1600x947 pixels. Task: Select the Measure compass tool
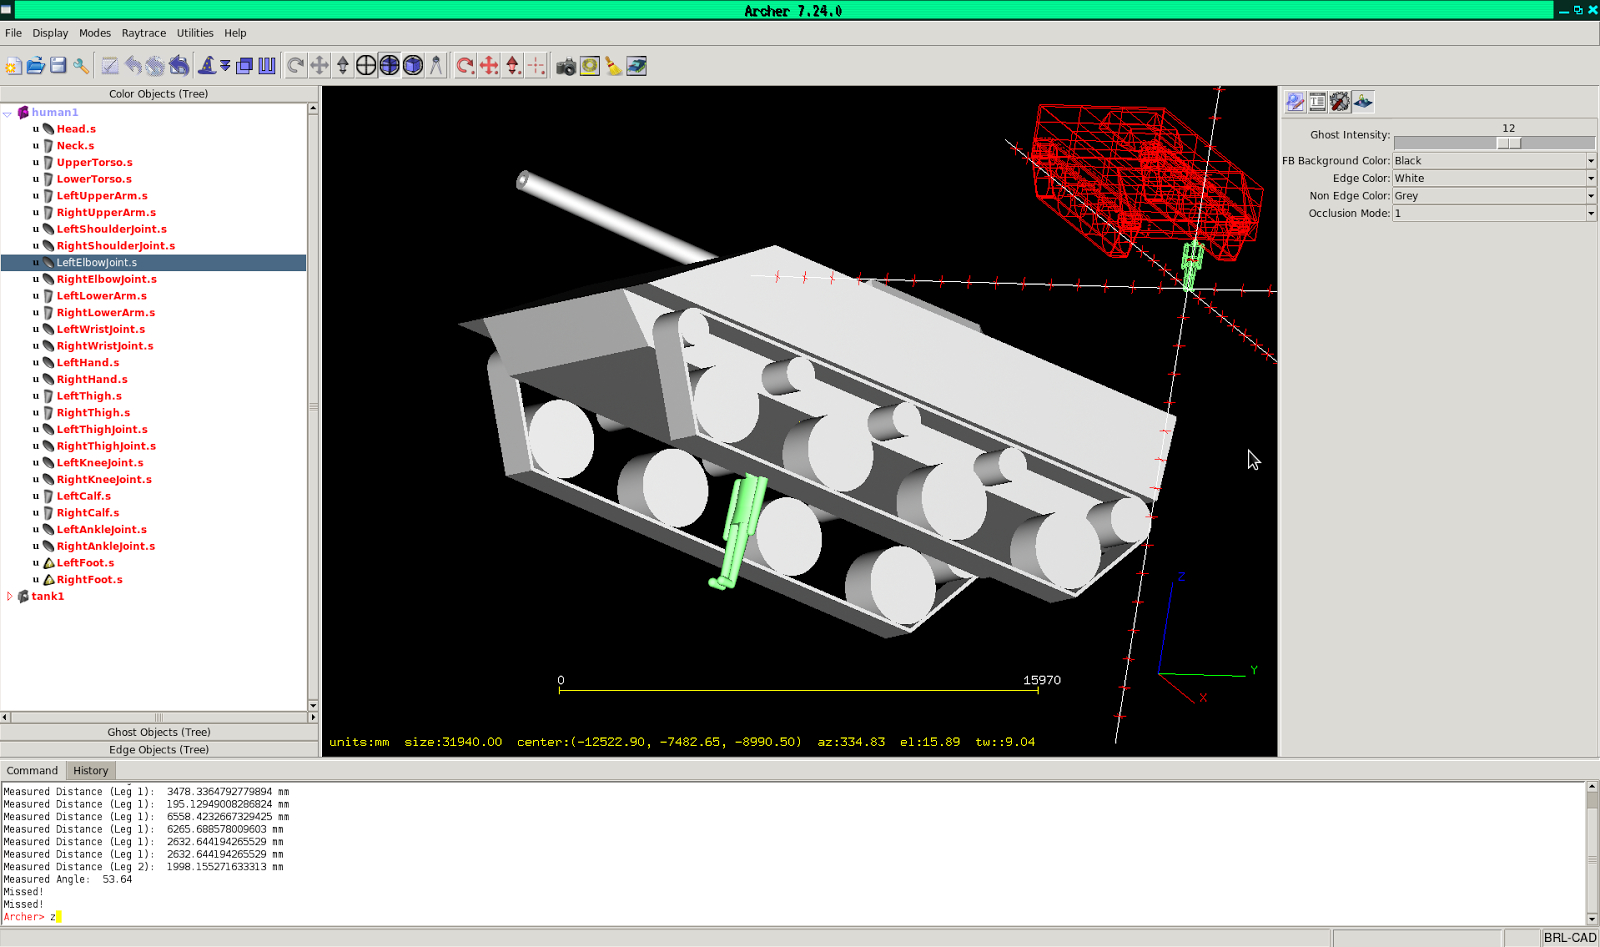pyautogui.click(x=436, y=66)
